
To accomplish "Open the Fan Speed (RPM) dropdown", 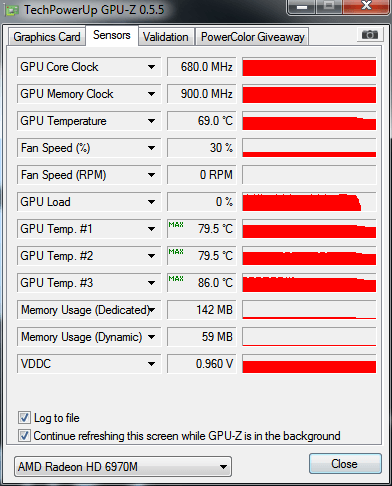I will (151, 175).
